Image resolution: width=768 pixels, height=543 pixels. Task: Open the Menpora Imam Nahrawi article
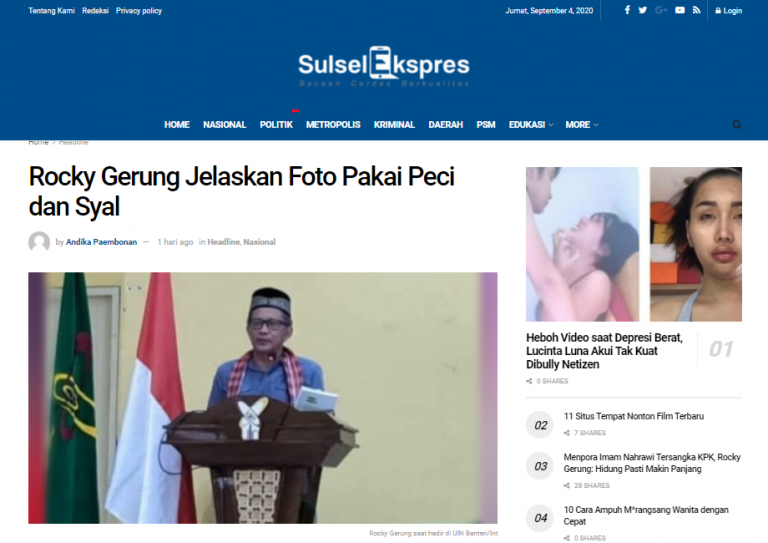pos(651,463)
